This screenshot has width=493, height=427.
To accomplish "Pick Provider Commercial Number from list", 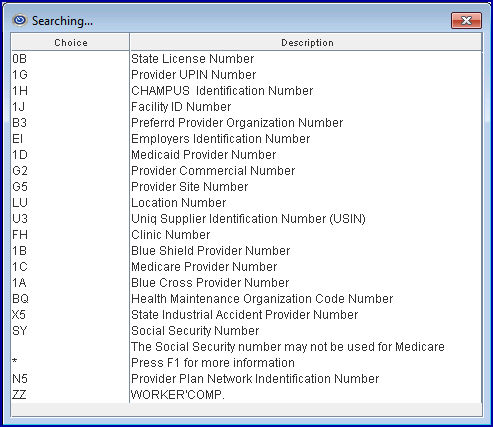I will coord(247,171).
